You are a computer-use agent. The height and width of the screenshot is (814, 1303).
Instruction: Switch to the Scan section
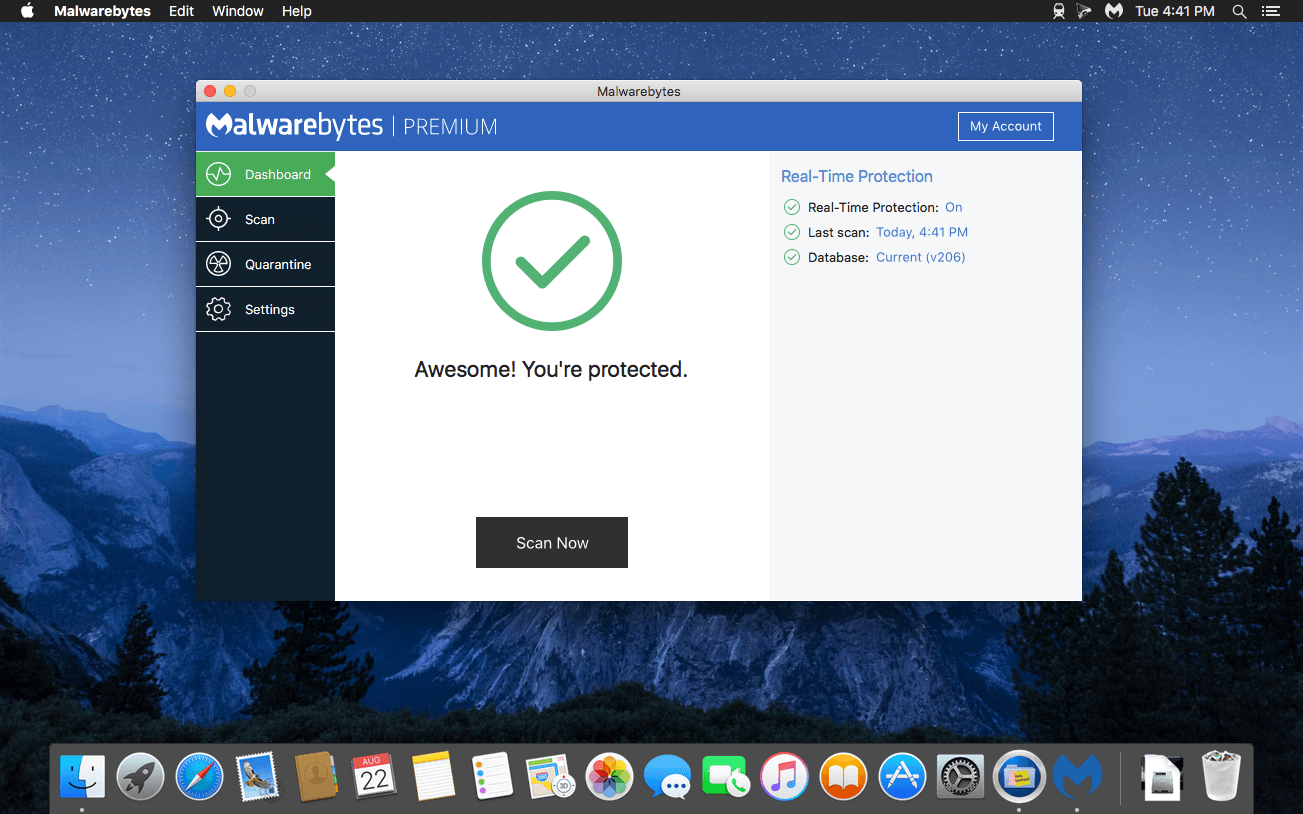click(265, 219)
